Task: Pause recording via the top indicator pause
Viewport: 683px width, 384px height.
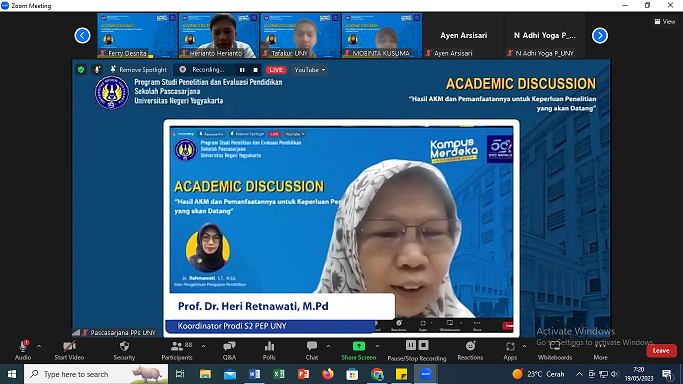Action: click(242, 70)
